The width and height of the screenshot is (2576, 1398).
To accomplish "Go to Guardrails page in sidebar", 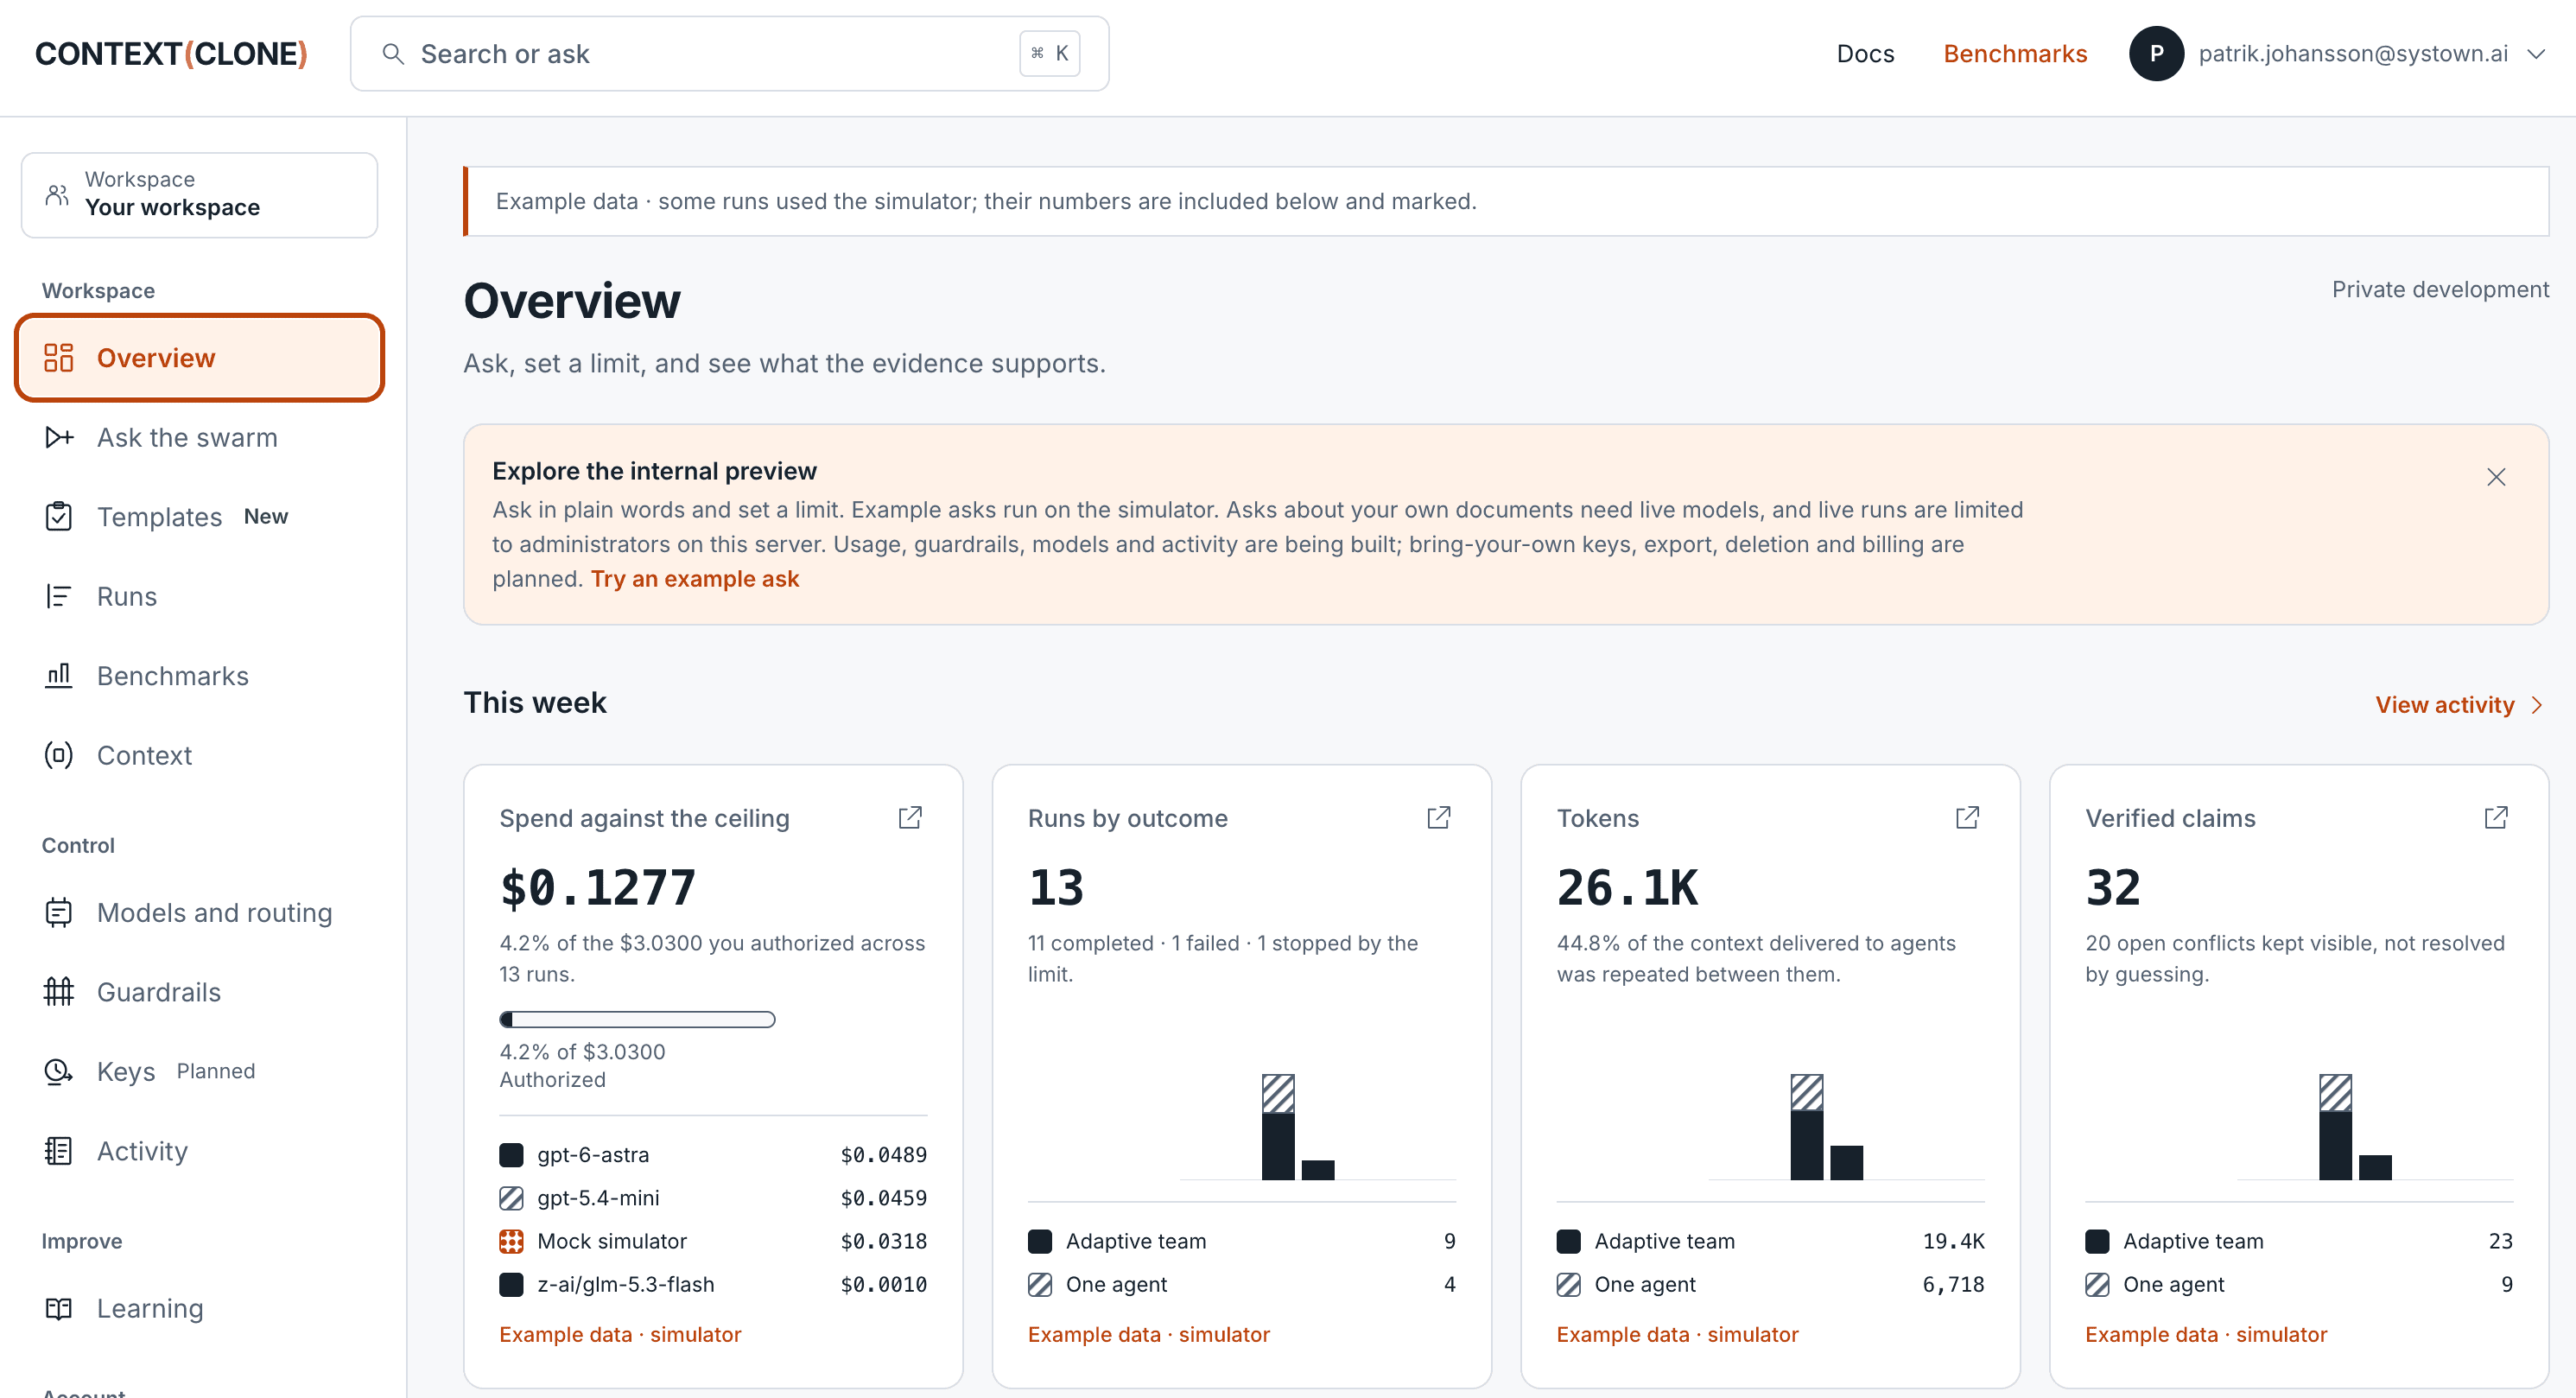I will (x=200, y=992).
